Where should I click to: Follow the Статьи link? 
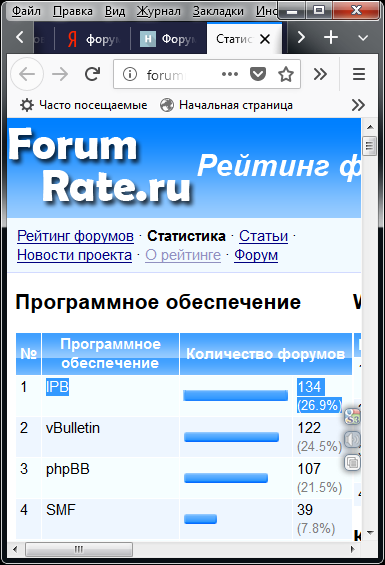264,236
